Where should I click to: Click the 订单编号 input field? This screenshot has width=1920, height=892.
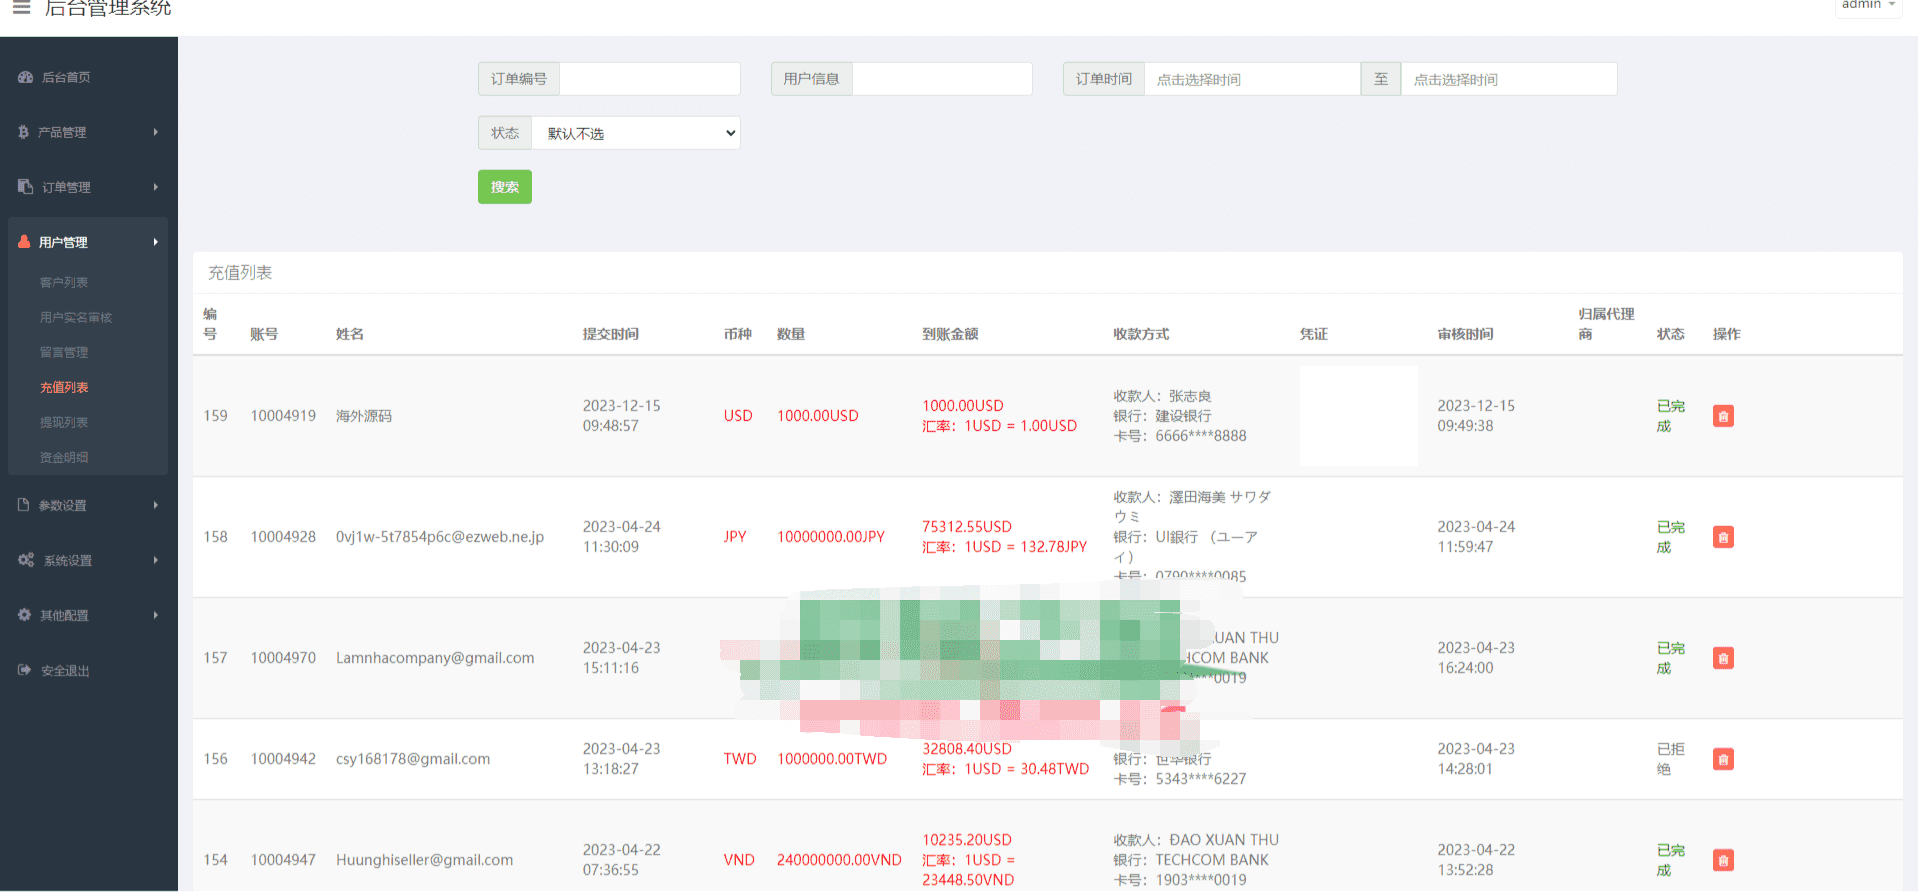649,79
